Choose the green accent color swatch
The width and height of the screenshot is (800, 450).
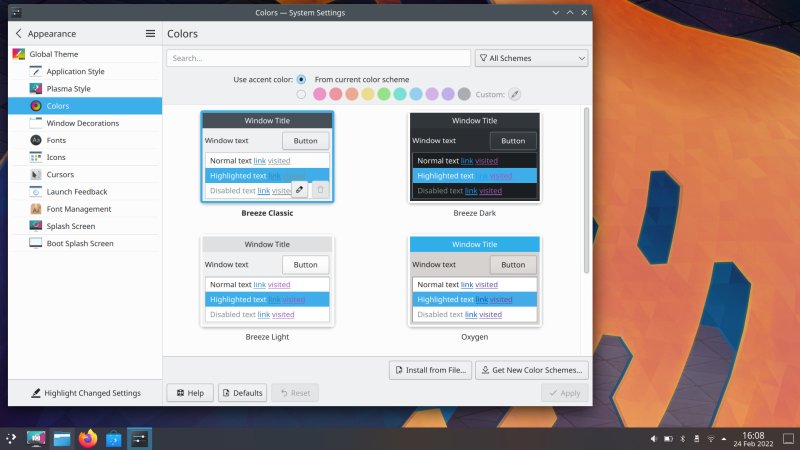[x=384, y=95]
